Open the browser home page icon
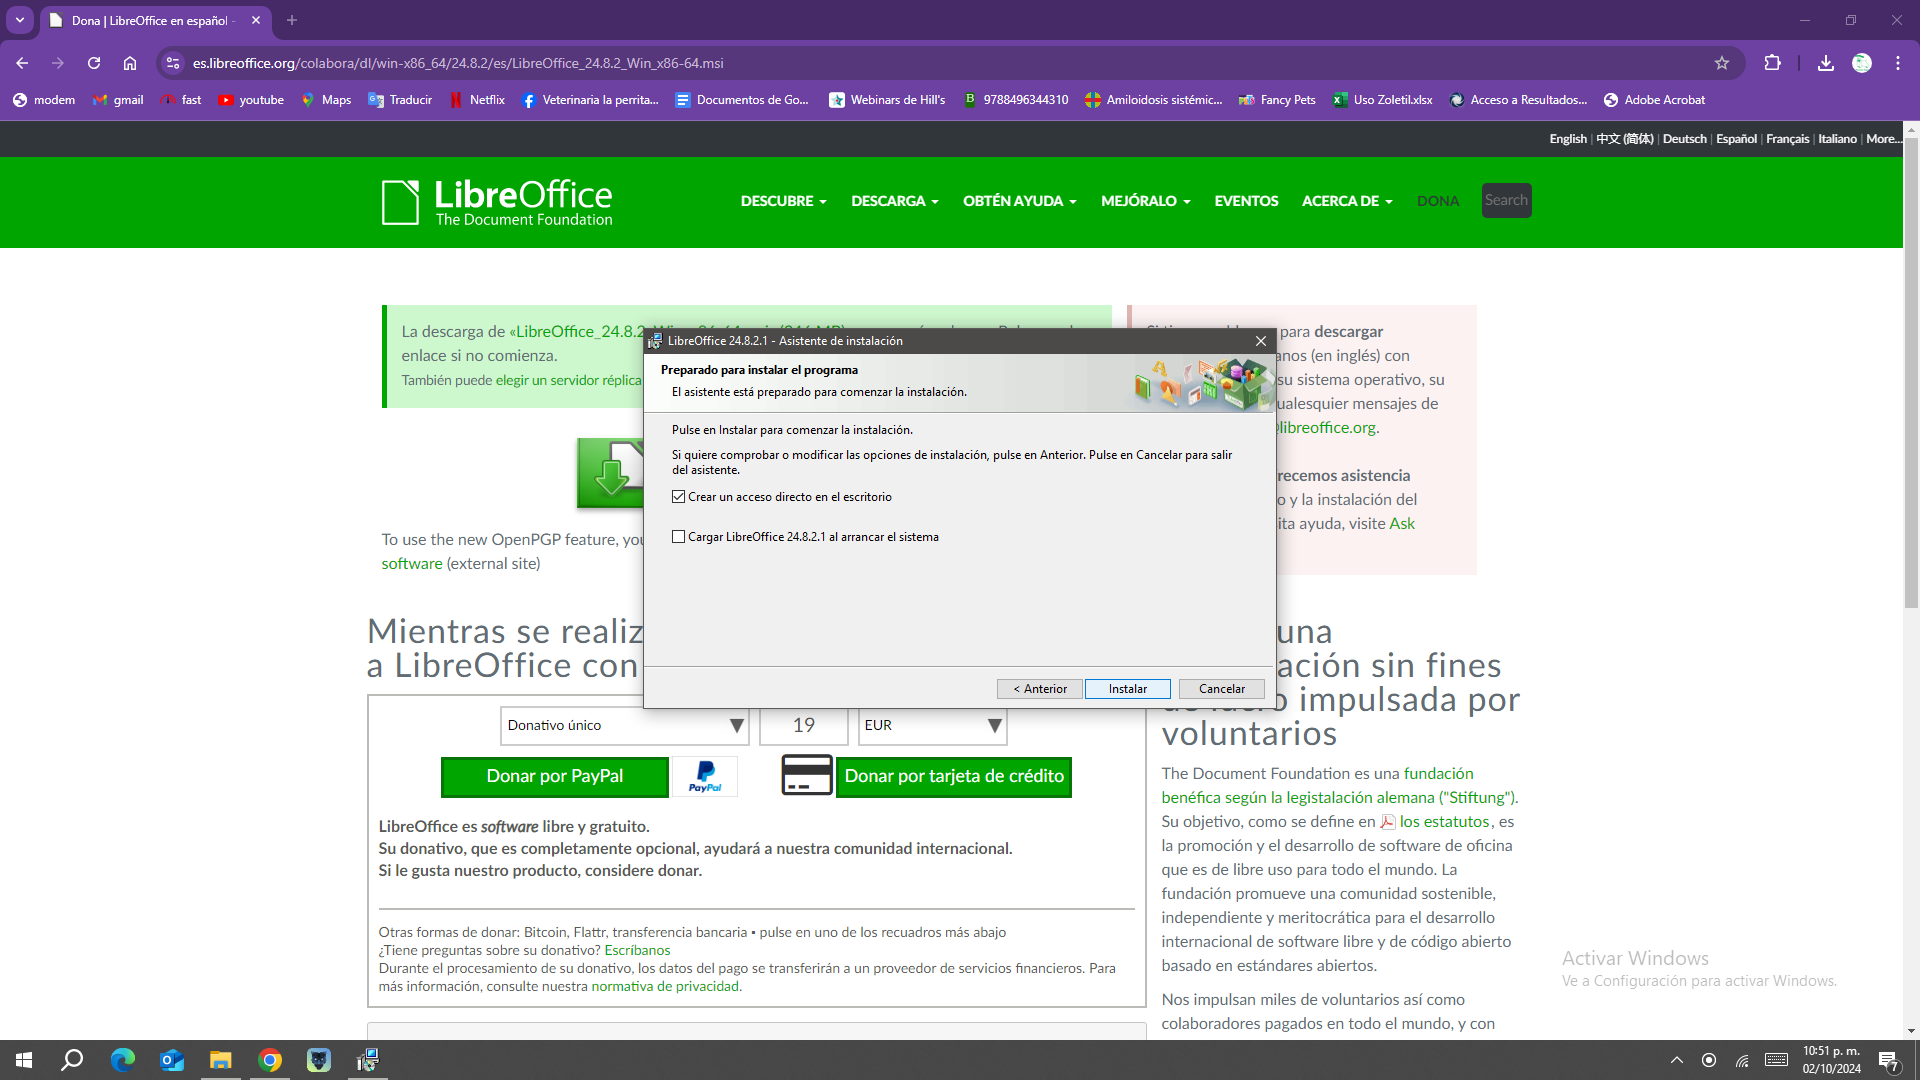1920x1080 pixels. click(130, 63)
